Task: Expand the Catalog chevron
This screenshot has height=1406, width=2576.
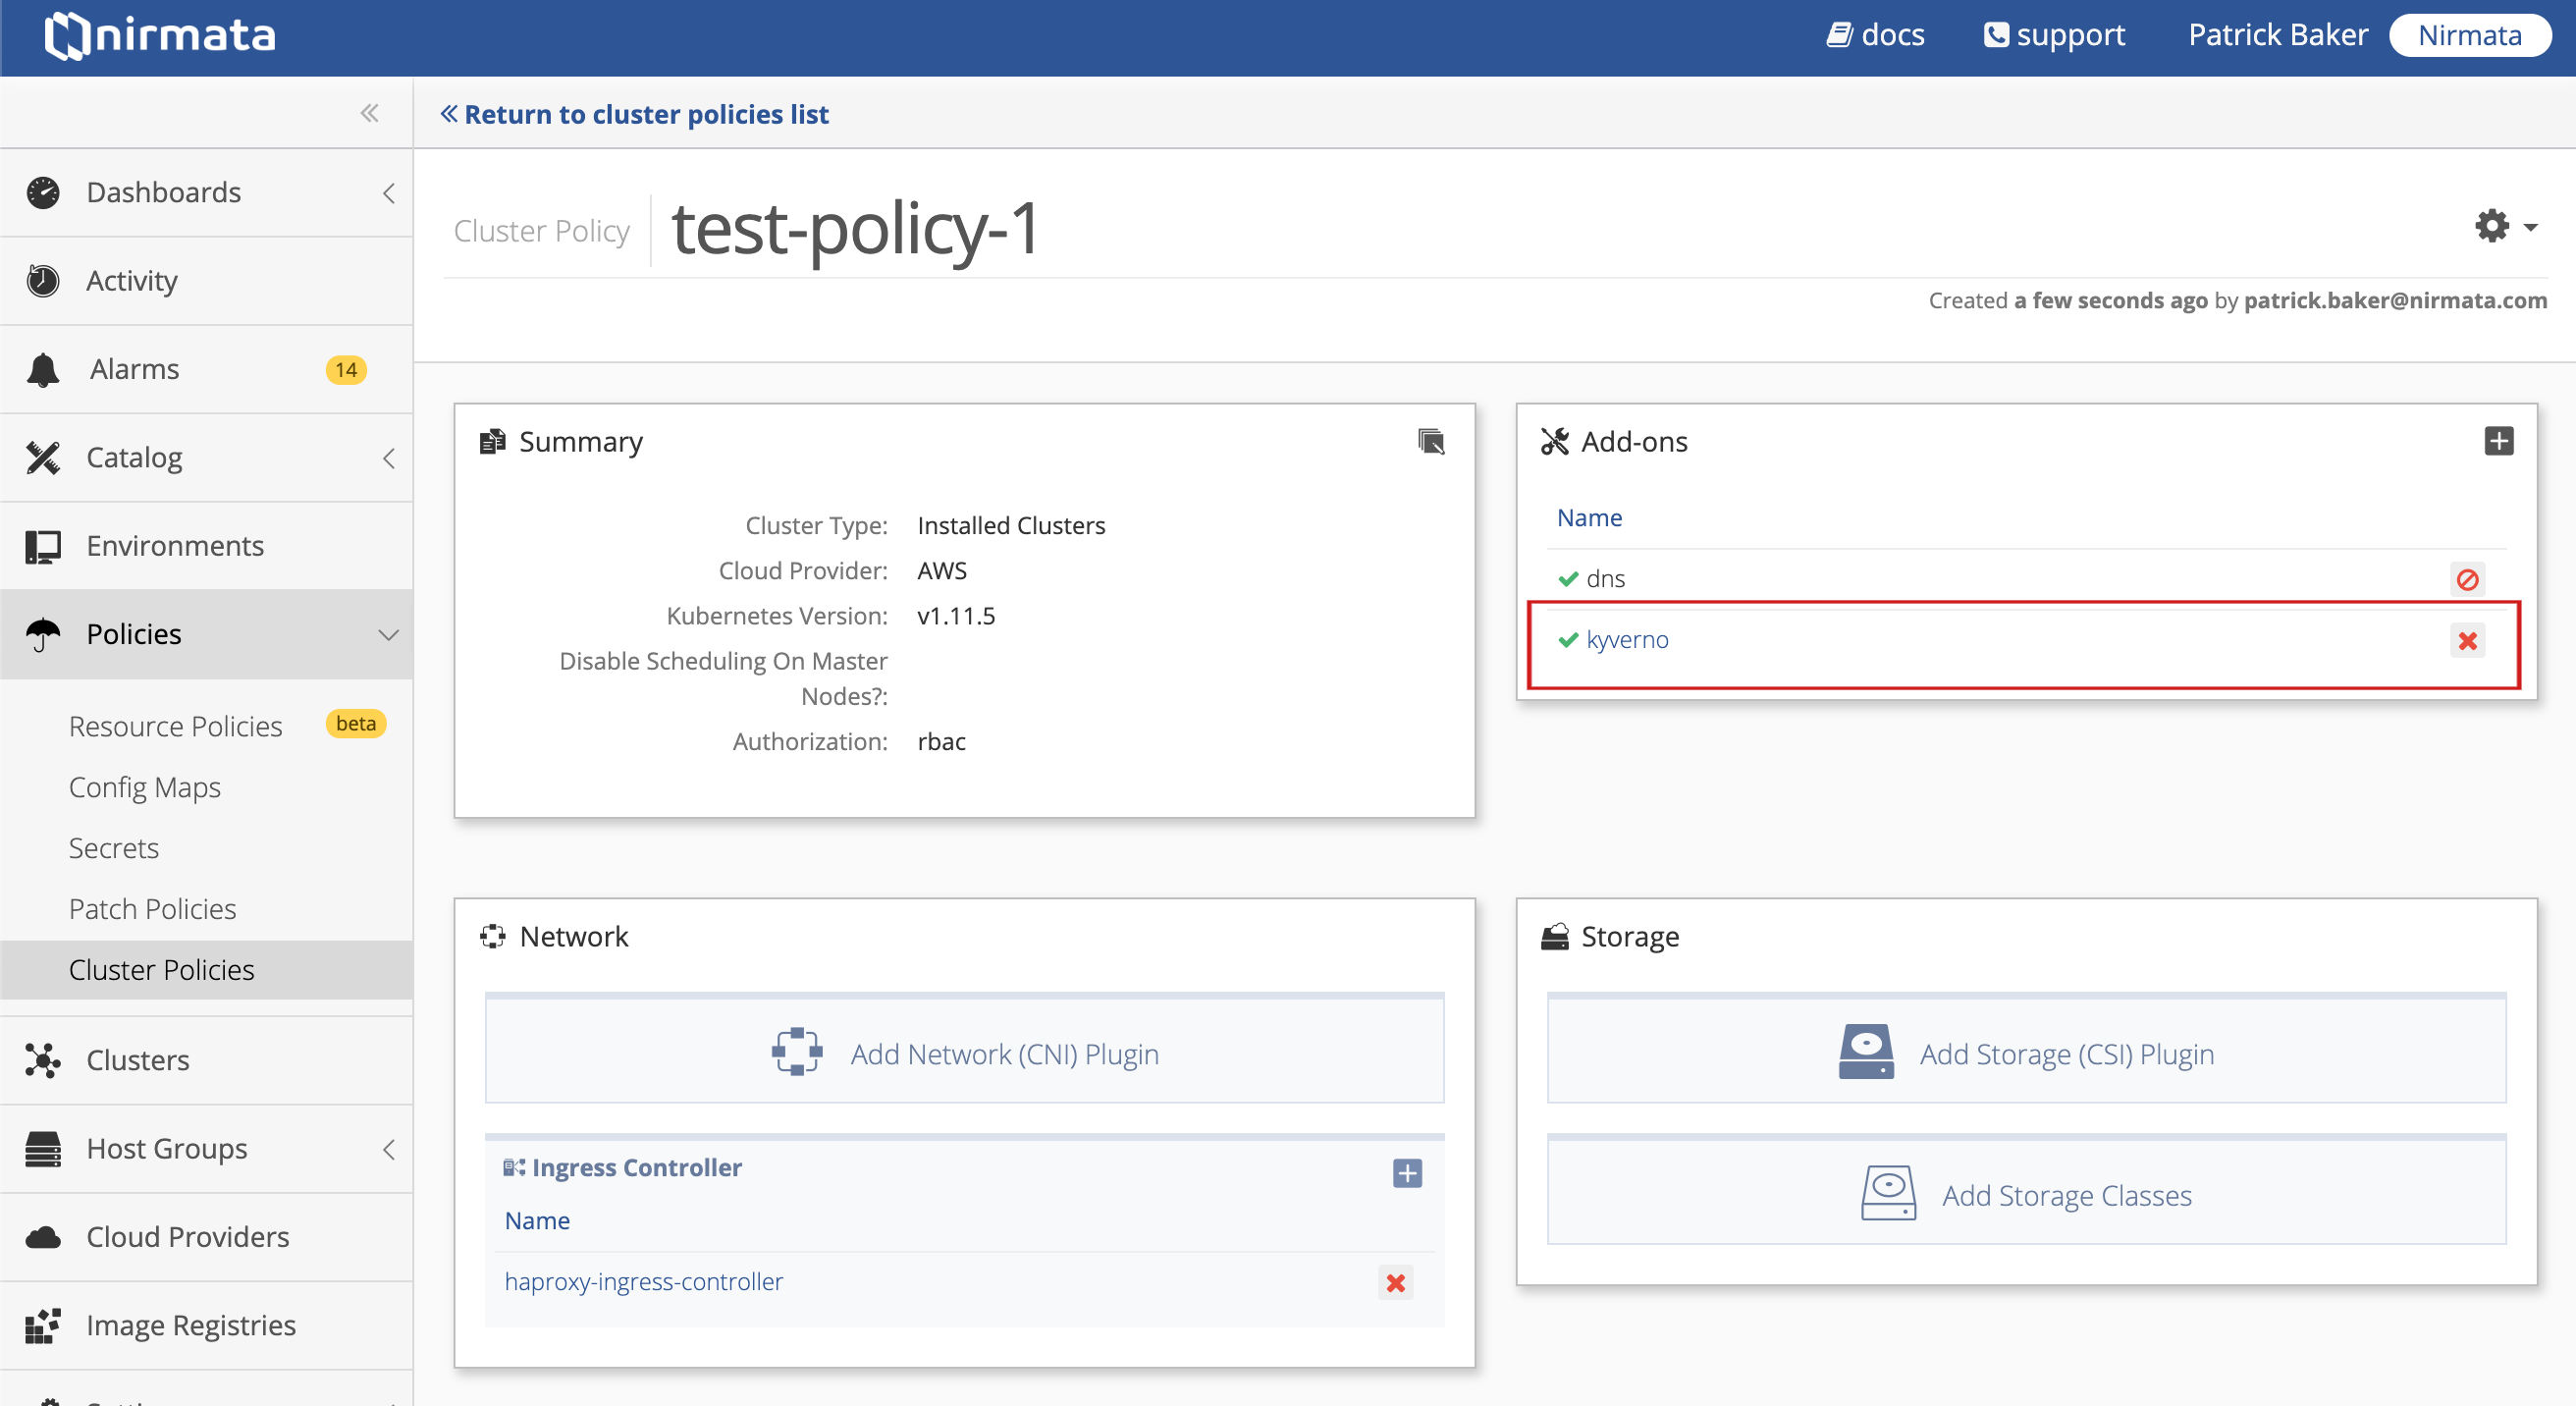Action: [x=389, y=458]
